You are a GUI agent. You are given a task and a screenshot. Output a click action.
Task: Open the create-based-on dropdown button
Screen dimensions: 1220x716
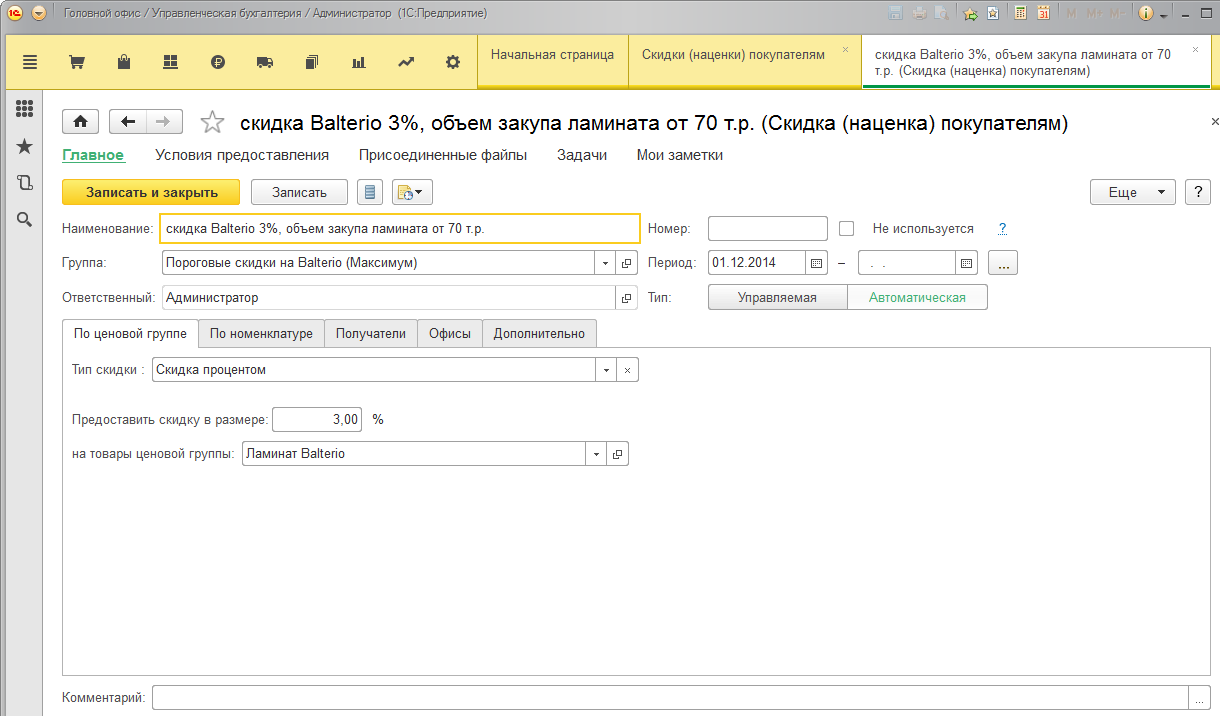tap(412, 192)
